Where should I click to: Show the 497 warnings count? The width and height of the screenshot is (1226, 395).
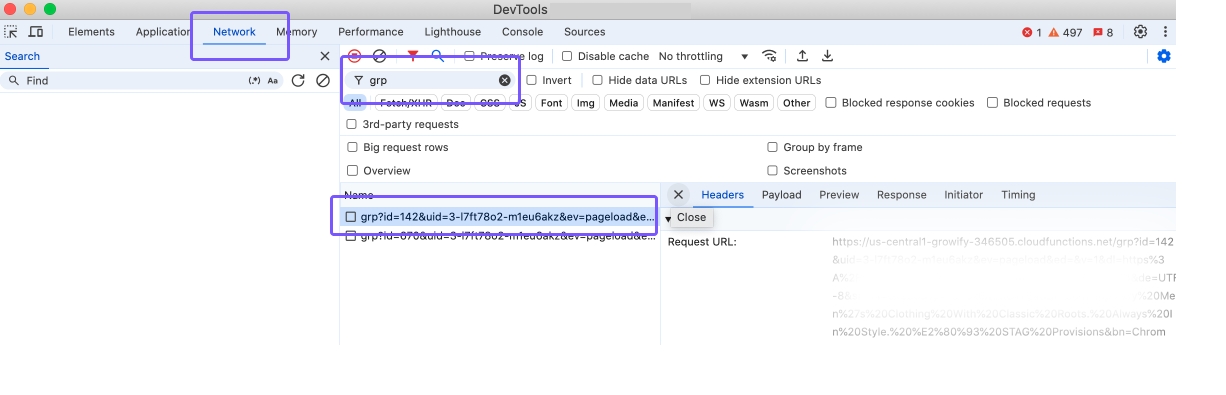[x=1065, y=32]
